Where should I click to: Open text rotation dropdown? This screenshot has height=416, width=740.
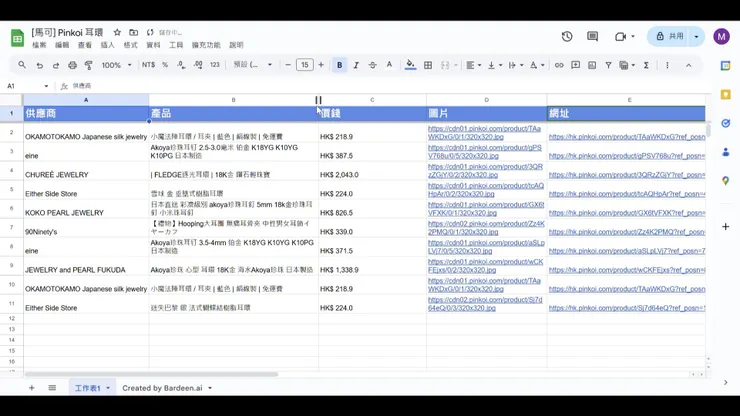(x=537, y=65)
